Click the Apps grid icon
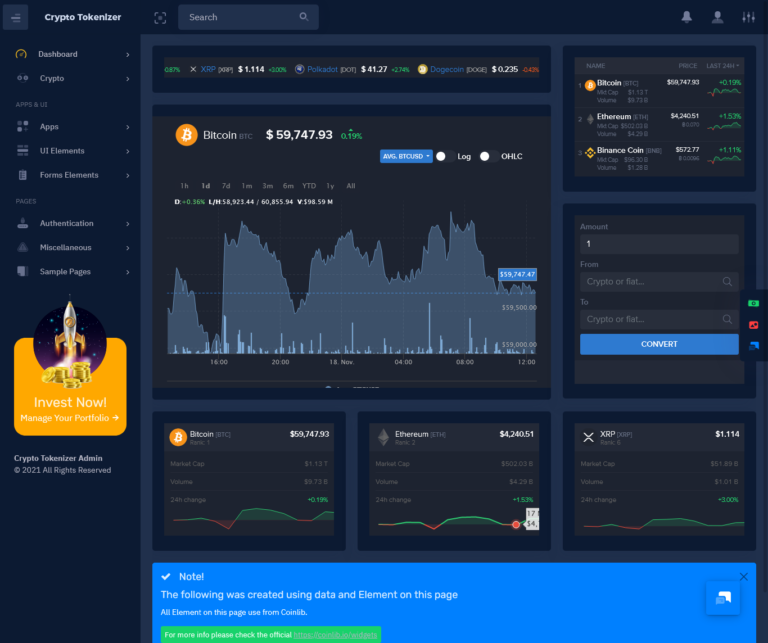The width and height of the screenshot is (768, 643). [23, 126]
